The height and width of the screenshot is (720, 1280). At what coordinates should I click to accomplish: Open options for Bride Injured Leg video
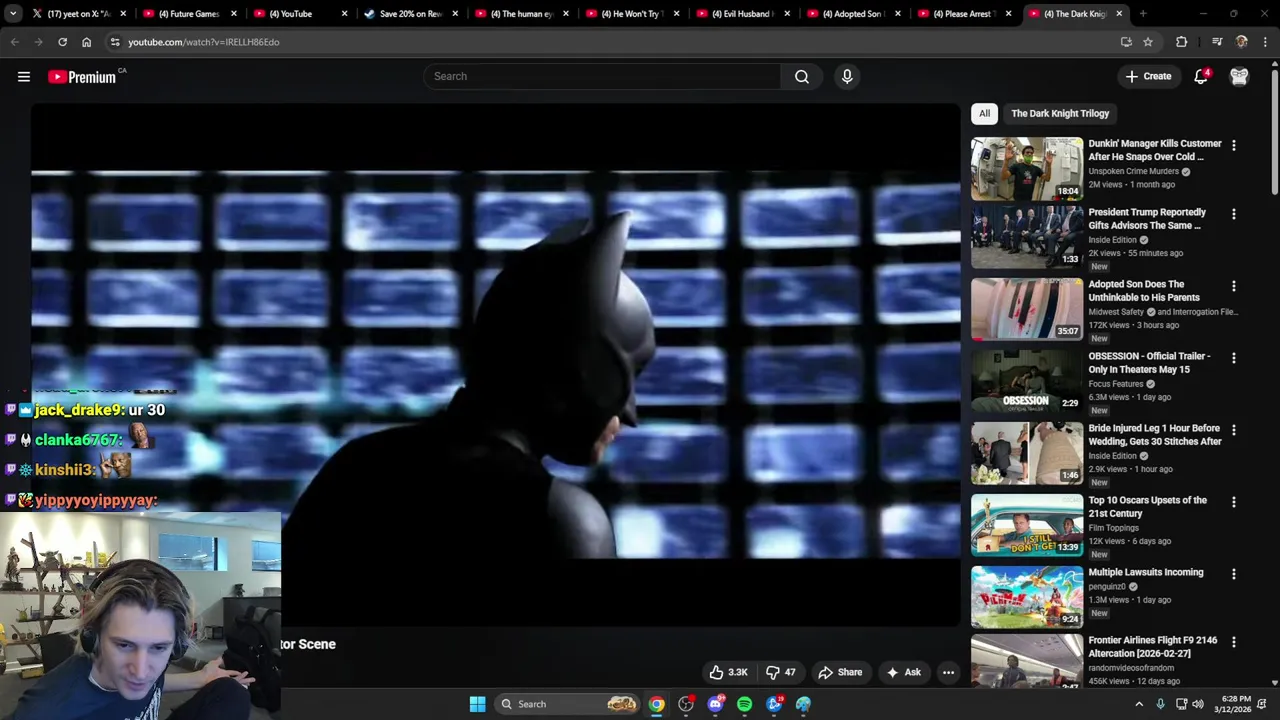pyautogui.click(x=1233, y=430)
